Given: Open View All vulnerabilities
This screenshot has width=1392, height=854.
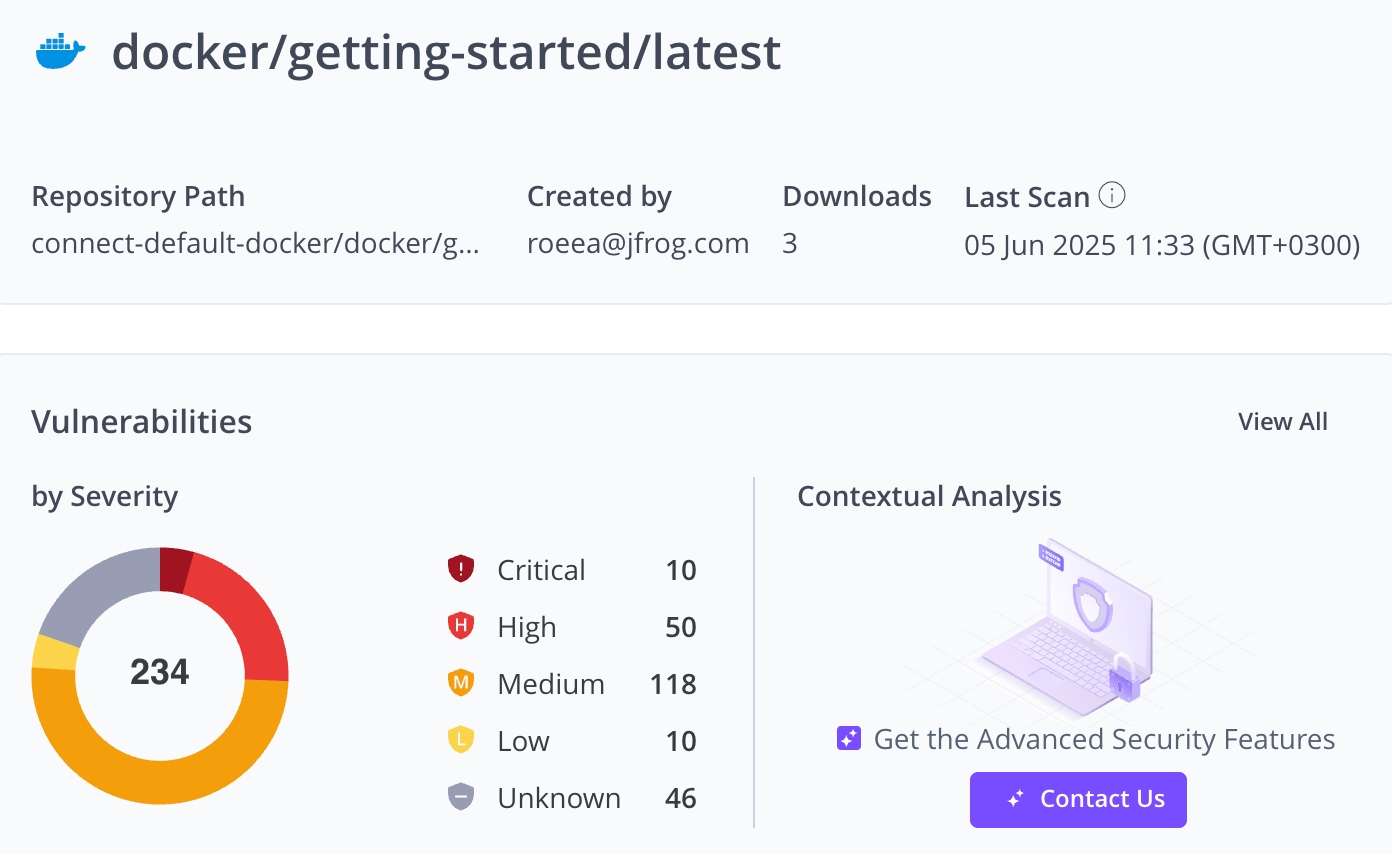Looking at the screenshot, I should coord(1282,422).
